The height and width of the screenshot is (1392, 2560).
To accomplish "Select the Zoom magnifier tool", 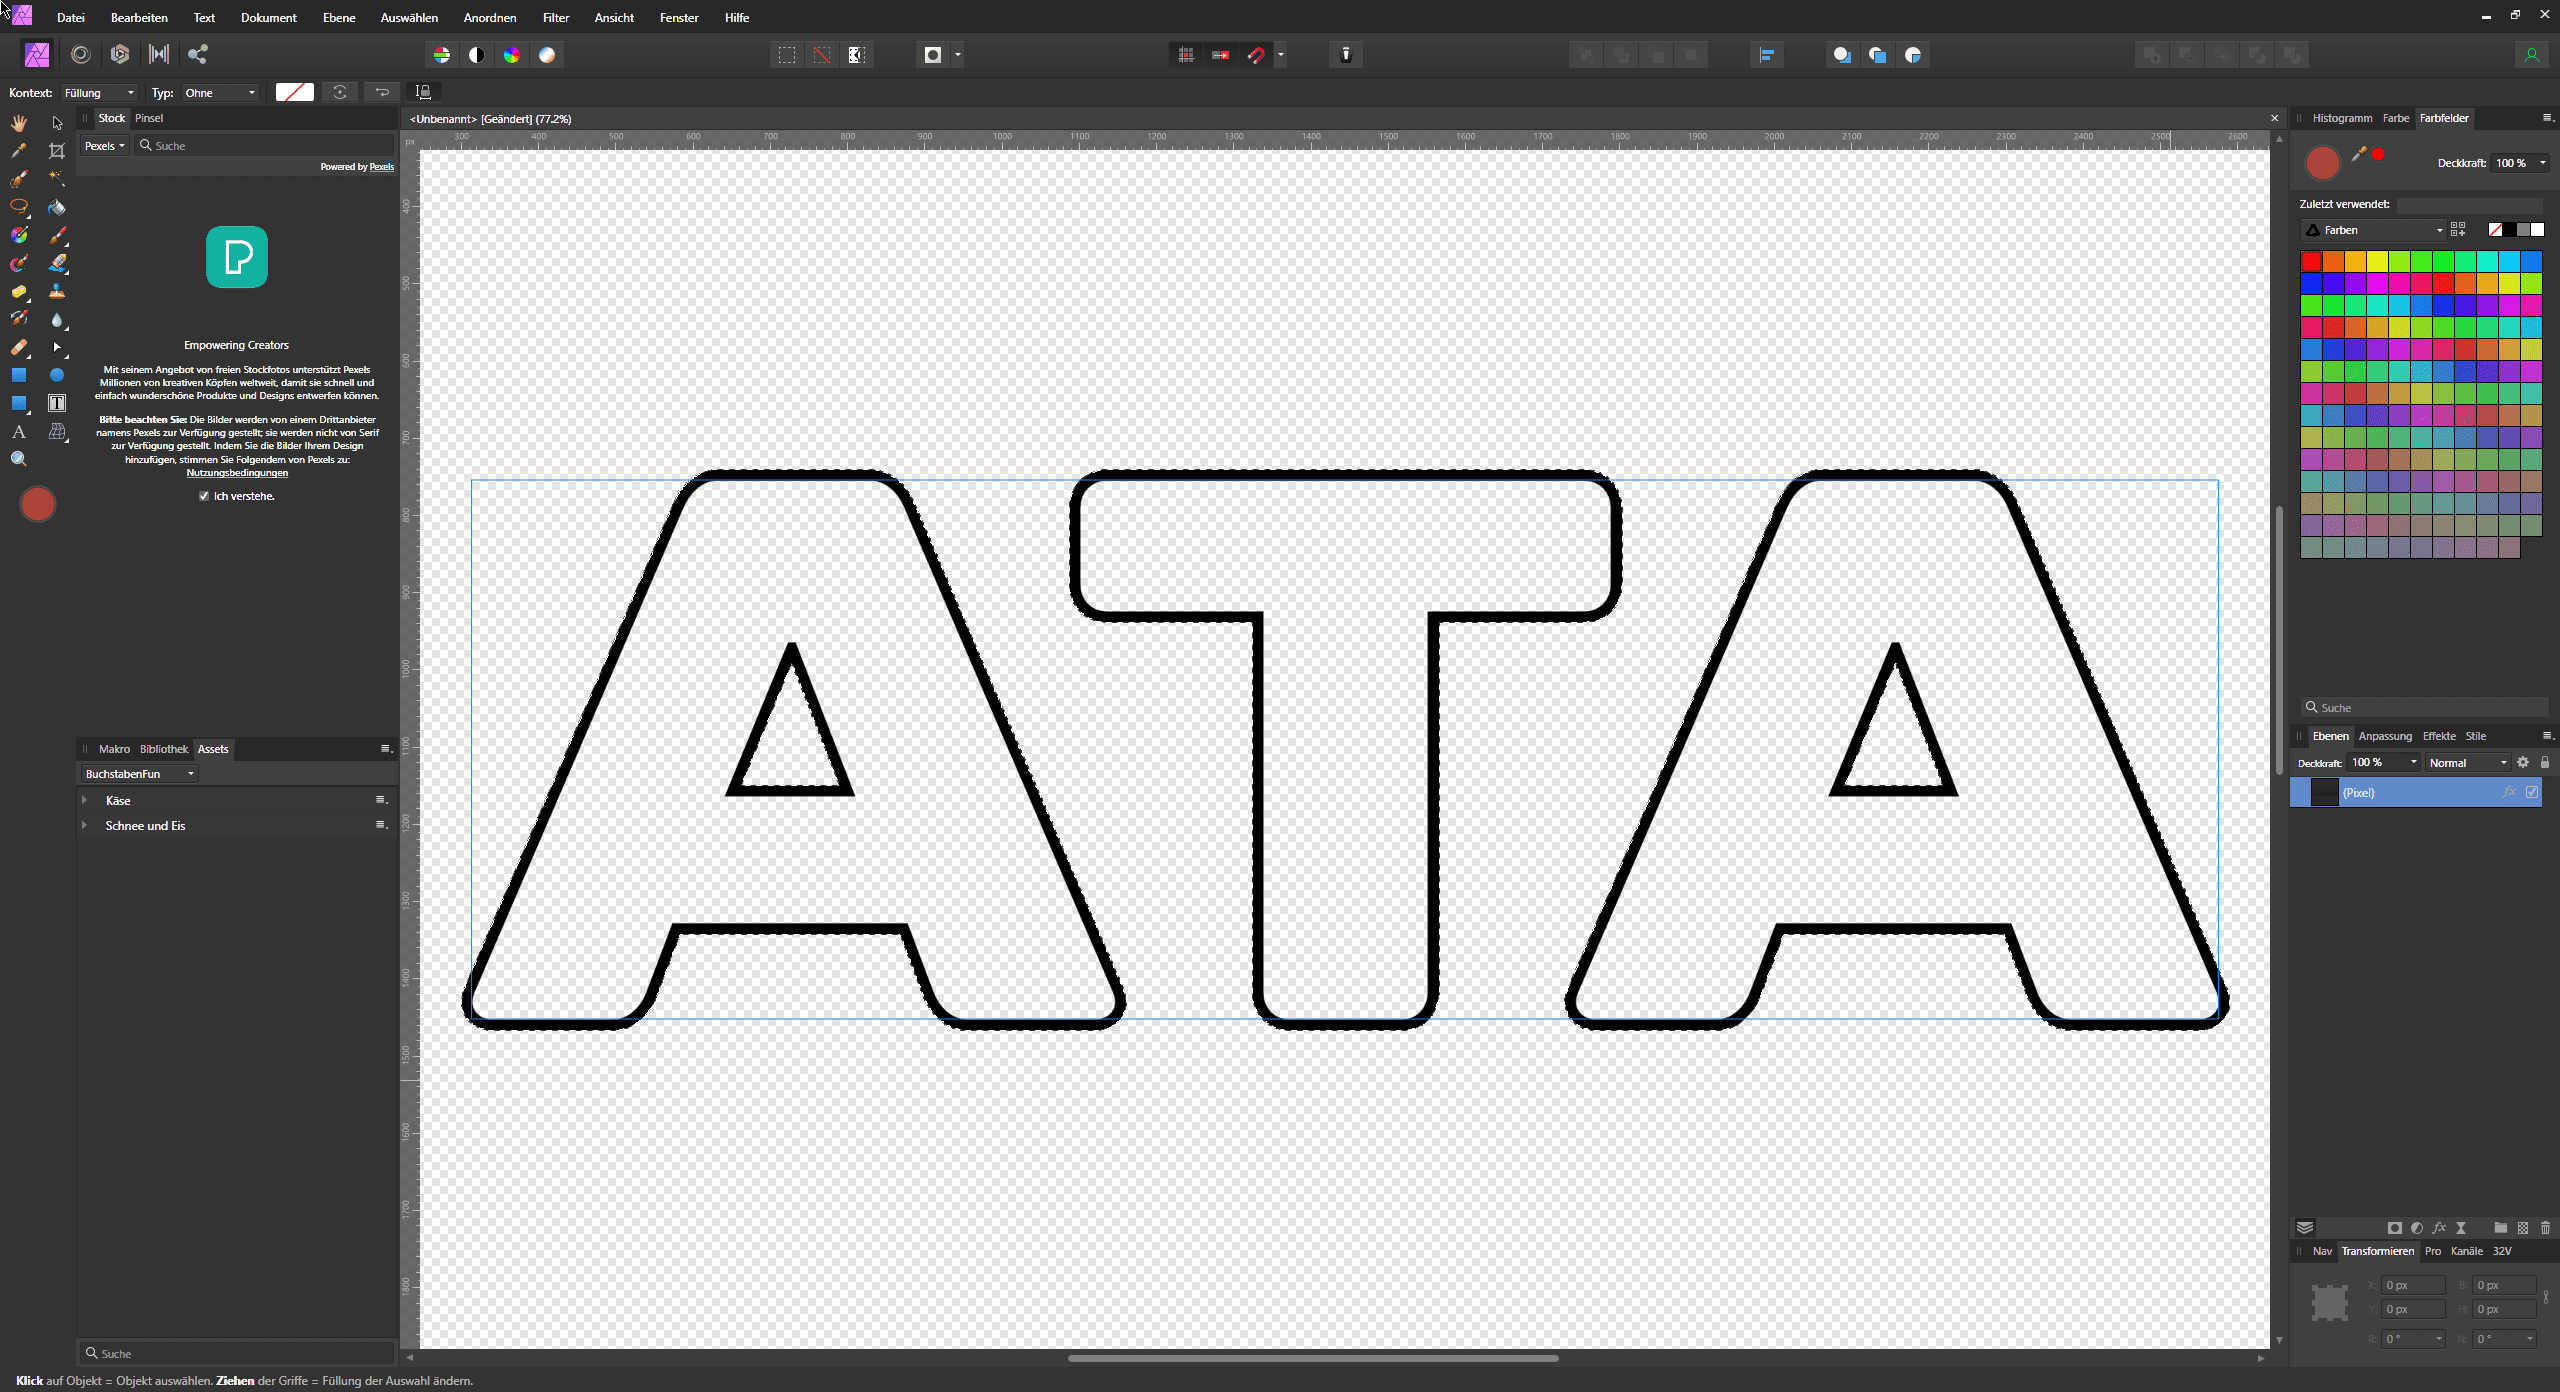I will coord(19,459).
